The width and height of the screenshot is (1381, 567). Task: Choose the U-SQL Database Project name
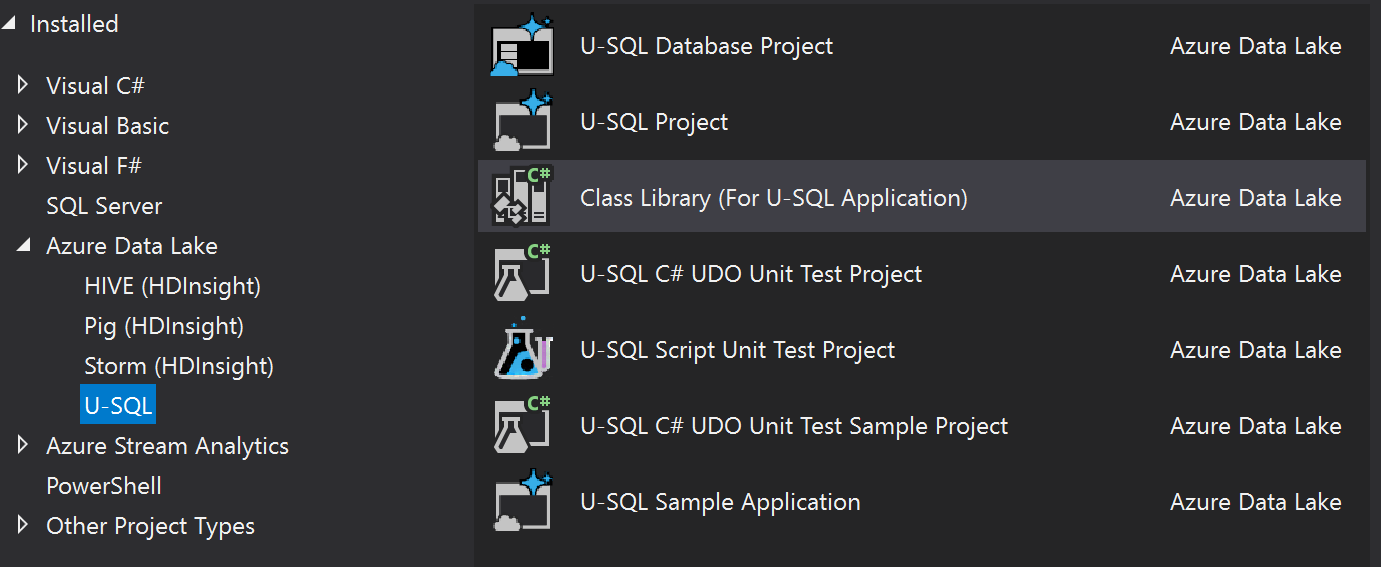point(707,46)
